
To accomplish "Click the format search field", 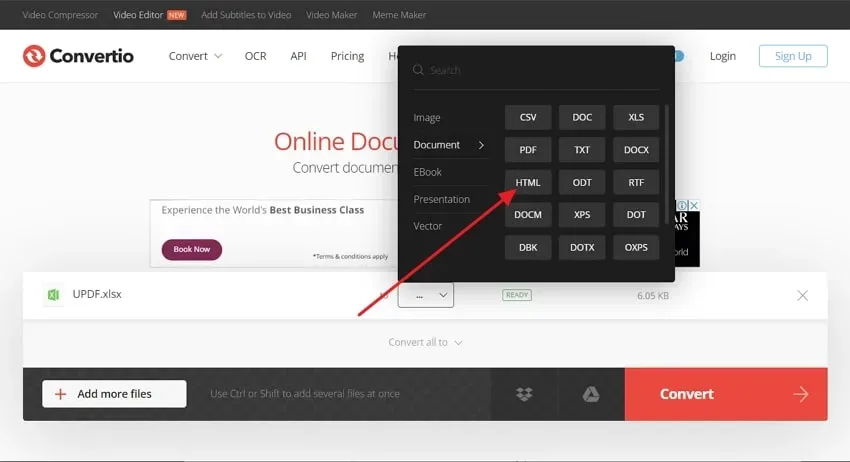I will coord(536,70).
